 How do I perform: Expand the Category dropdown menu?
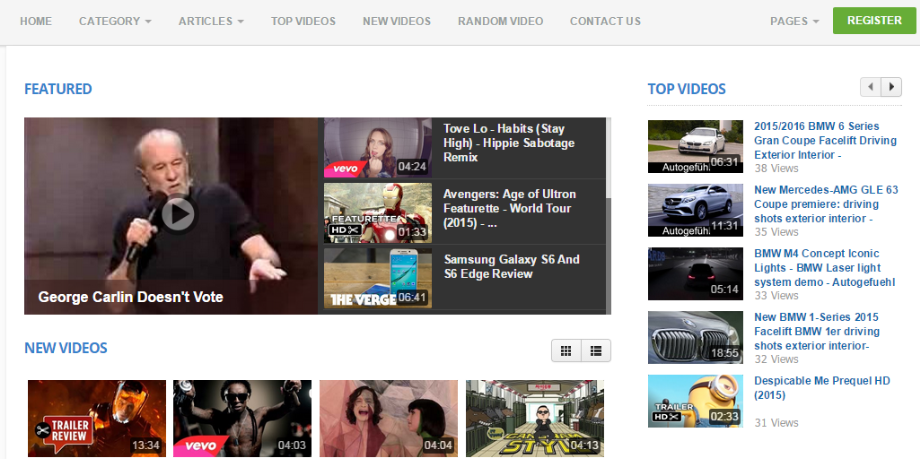coord(115,21)
